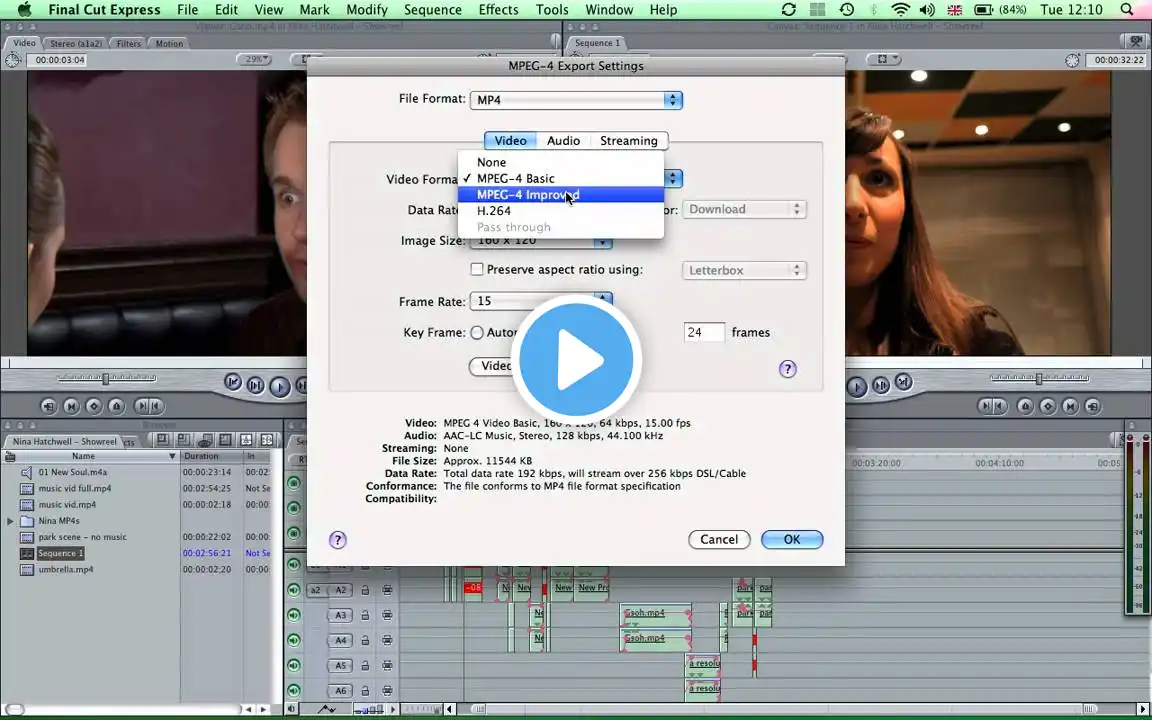Choose None in video format list
The height and width of the screenshot is (720, 1152).
561,162
